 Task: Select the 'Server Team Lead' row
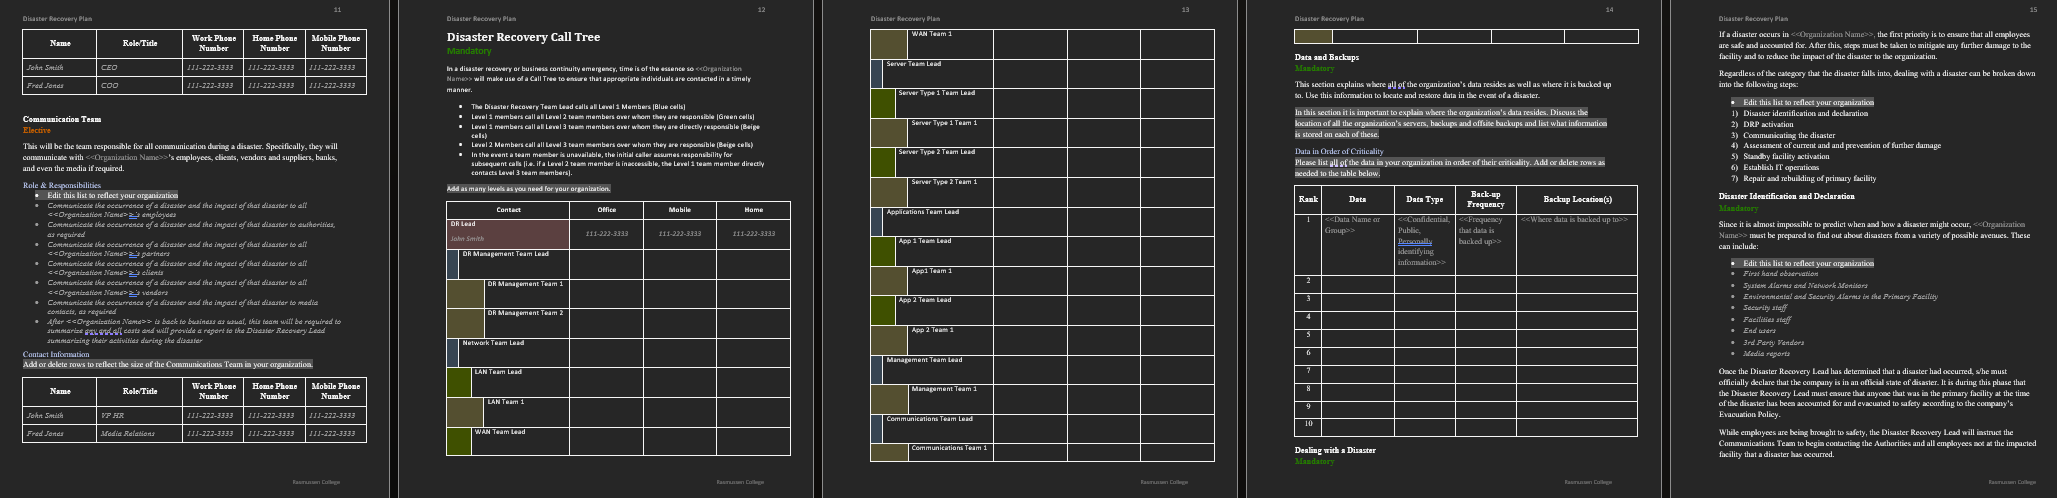[1042, 74]
